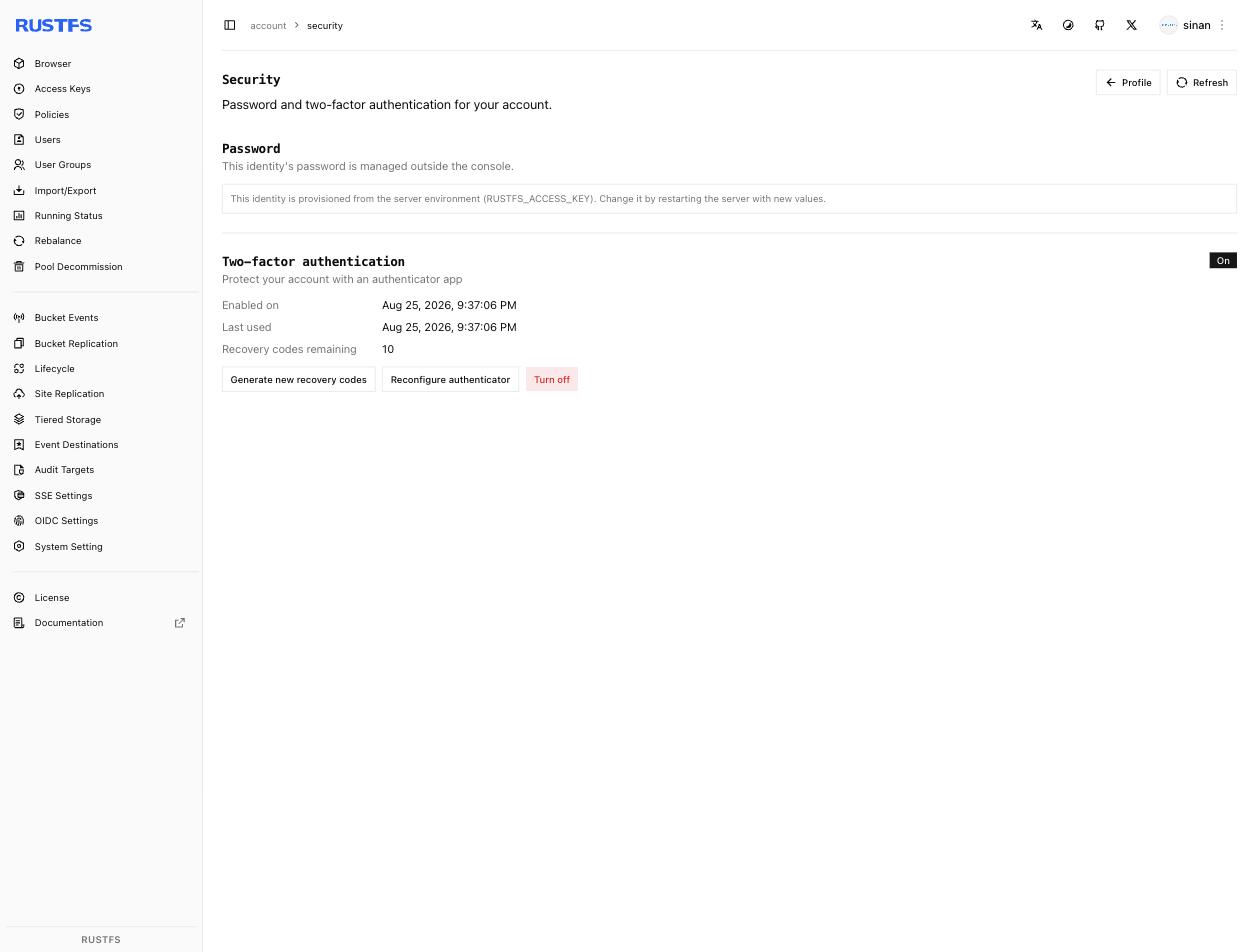Open the GitHub icon link
This screenshot has width=1256, height=952.
[x=1100, y=25]
